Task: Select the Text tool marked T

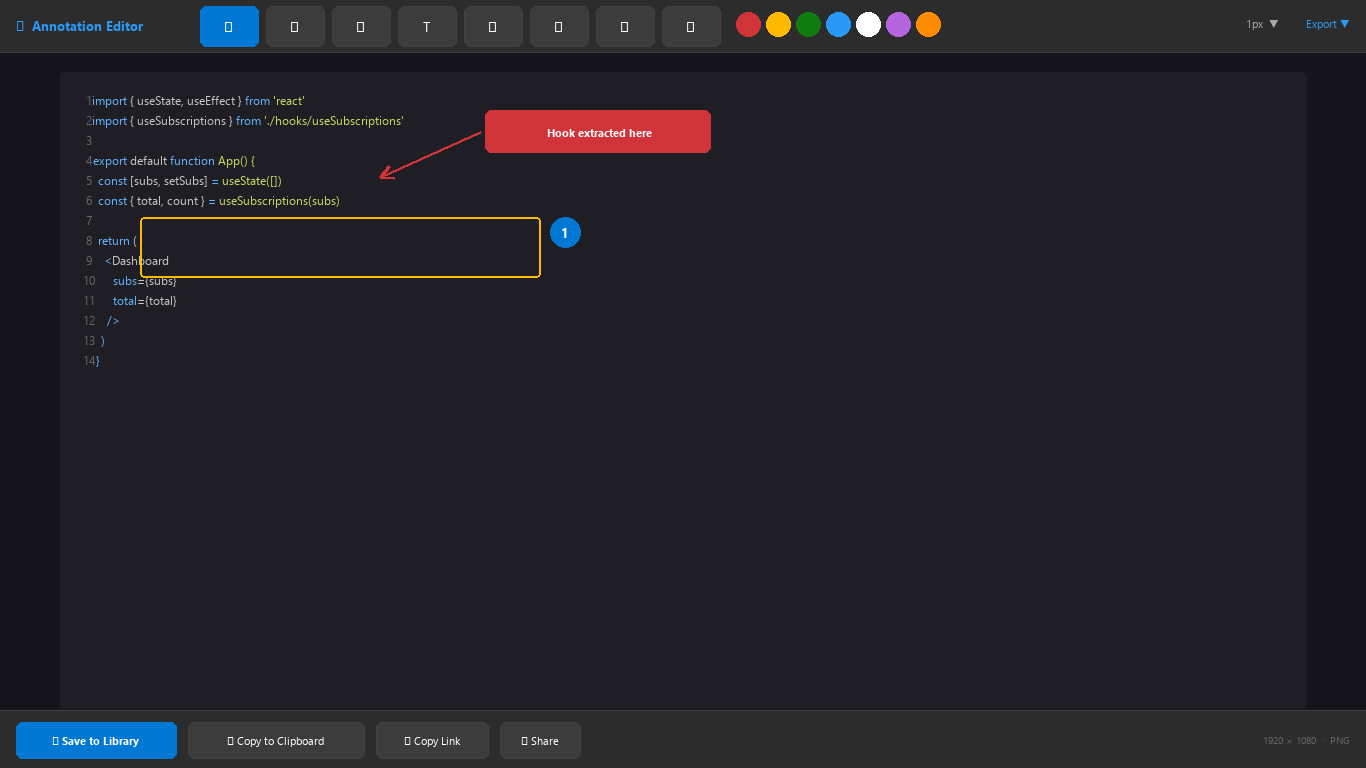Action: (x=427, y=26)
